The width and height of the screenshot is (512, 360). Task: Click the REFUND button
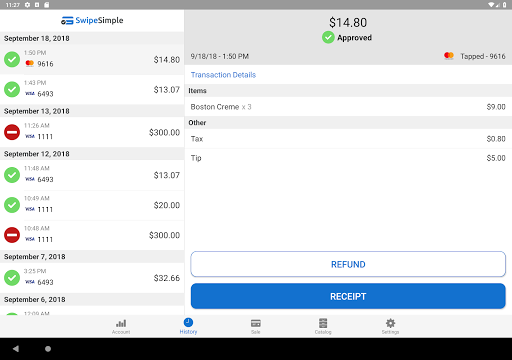348,264
